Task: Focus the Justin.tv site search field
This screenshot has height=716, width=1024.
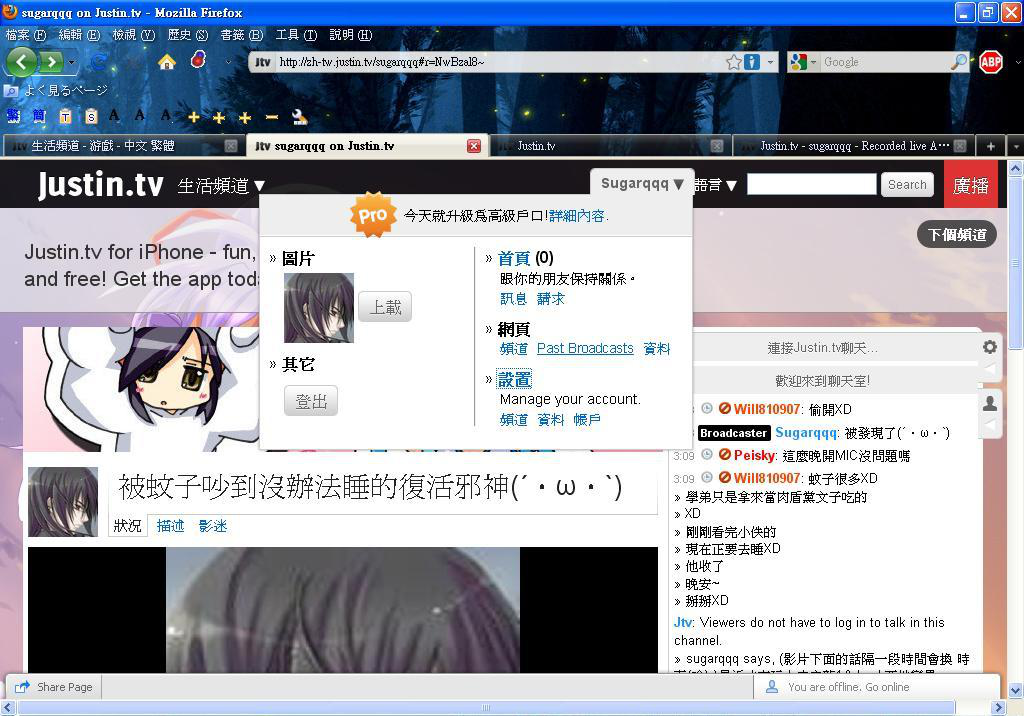Action: click(811, 184)
